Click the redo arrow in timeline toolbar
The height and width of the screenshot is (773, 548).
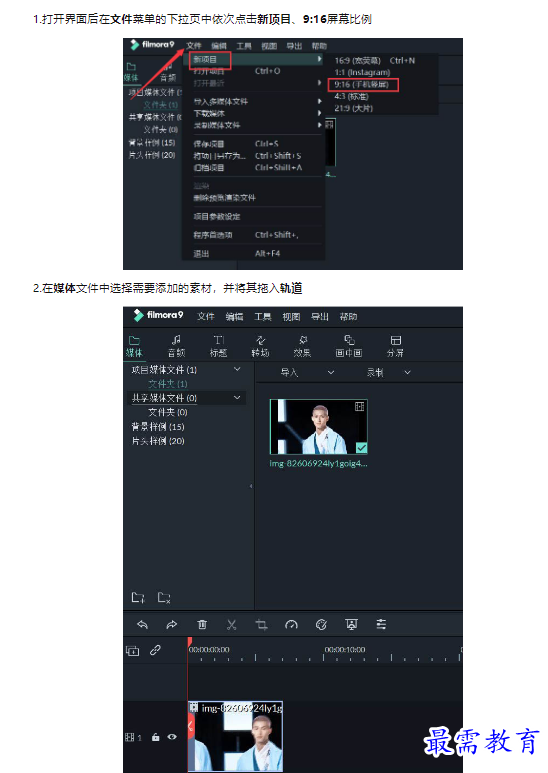tap(171, 625)
